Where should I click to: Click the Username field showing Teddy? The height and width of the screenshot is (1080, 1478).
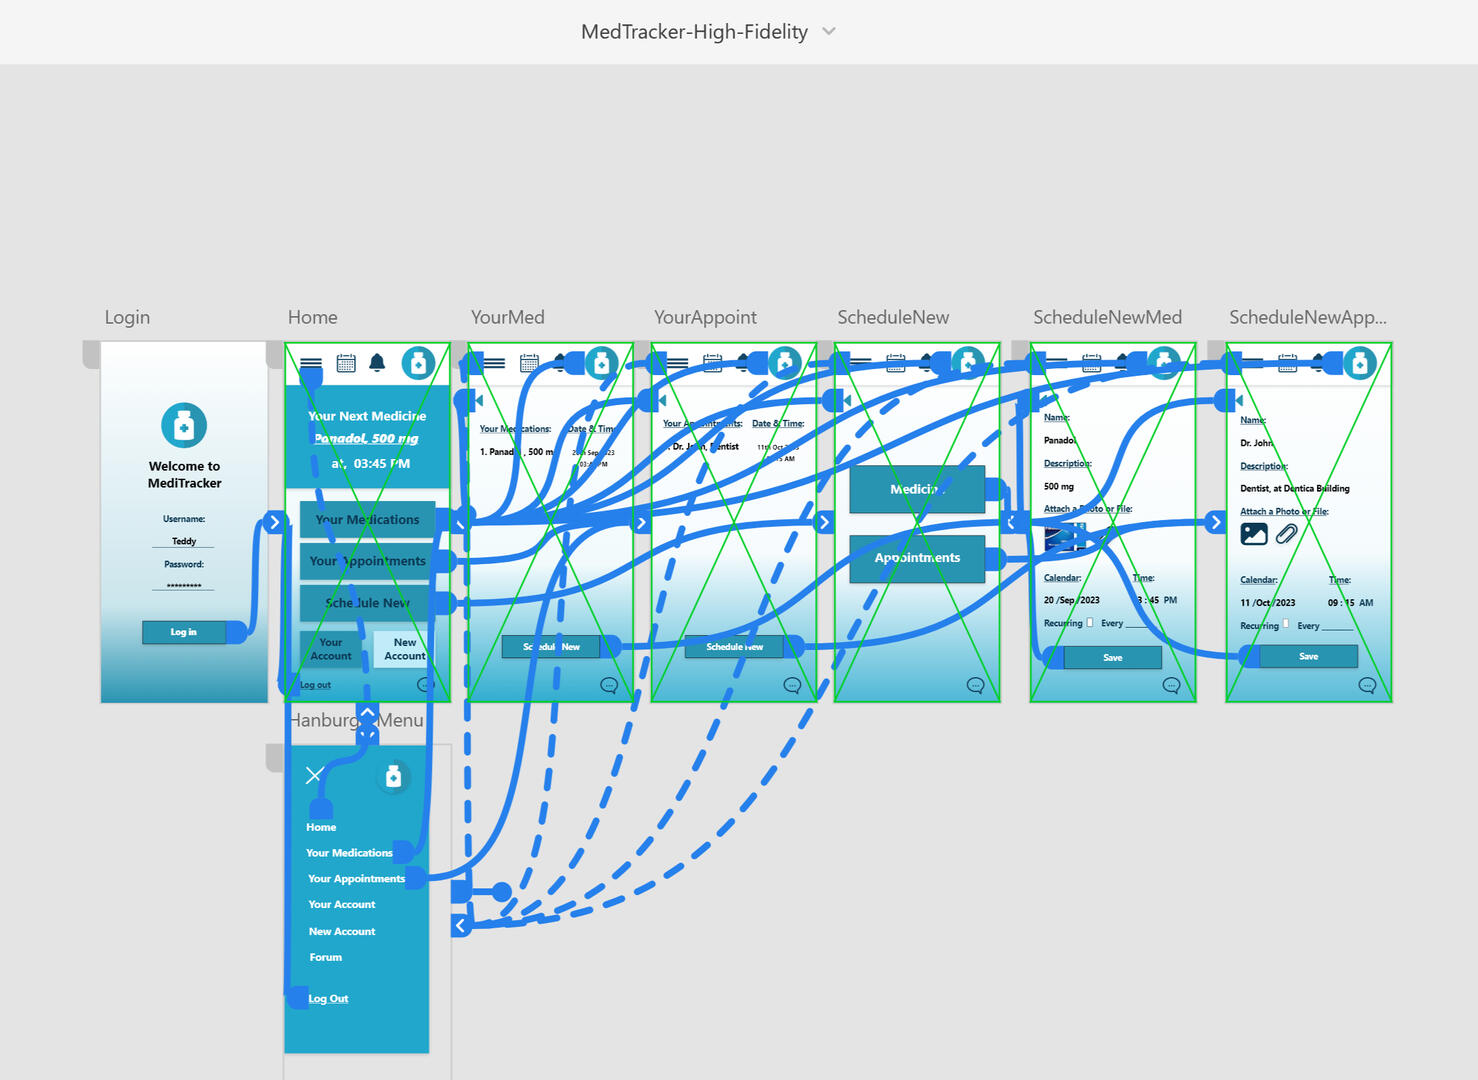point(184,541)
